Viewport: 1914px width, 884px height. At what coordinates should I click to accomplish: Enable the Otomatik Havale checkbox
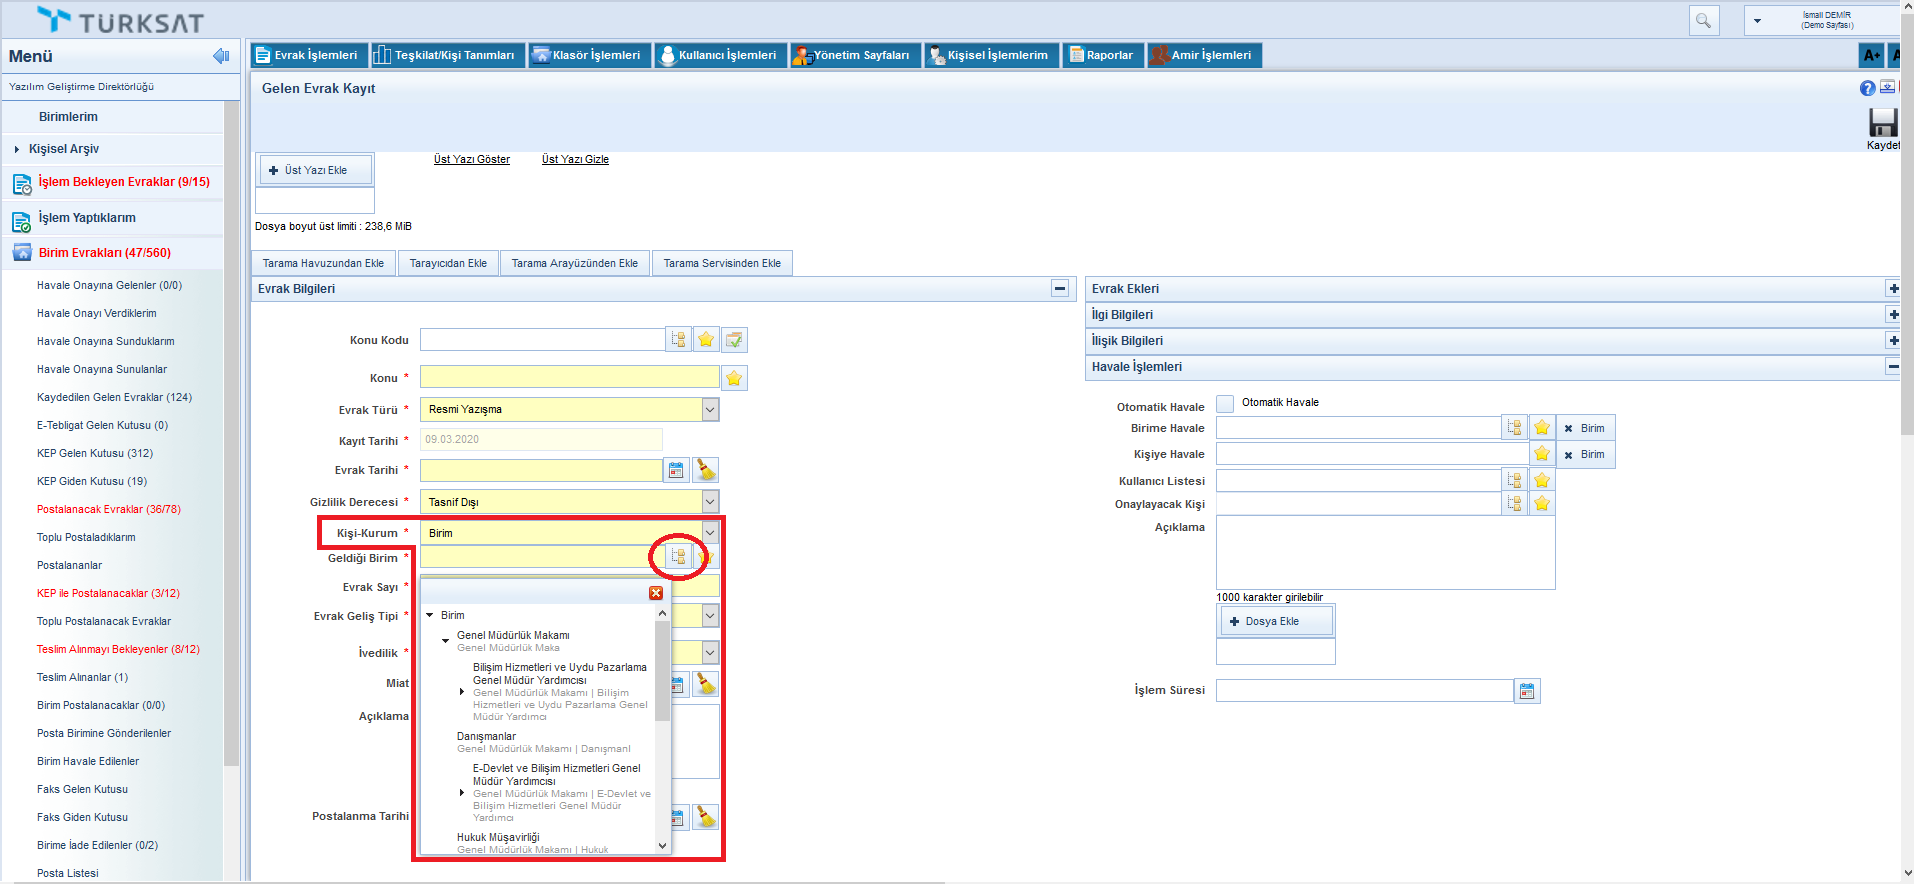click(1225, 404)
